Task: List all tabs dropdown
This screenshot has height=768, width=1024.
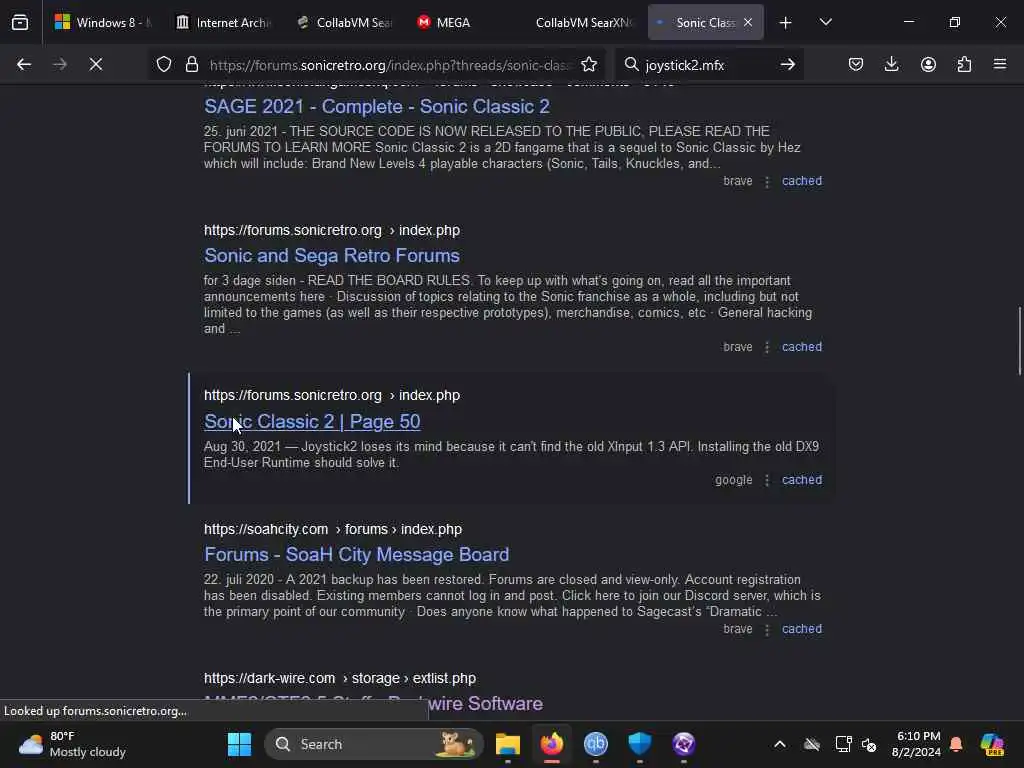Action: [825, 23]
